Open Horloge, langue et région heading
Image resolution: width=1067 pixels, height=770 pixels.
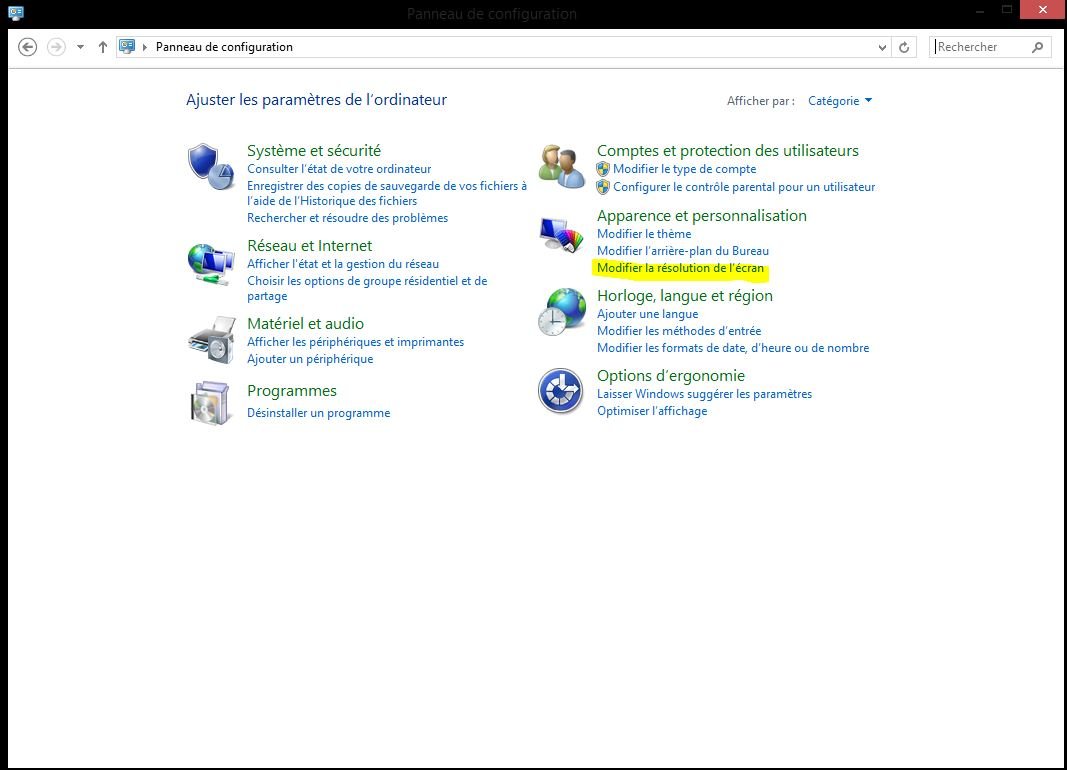coord(685,296)
